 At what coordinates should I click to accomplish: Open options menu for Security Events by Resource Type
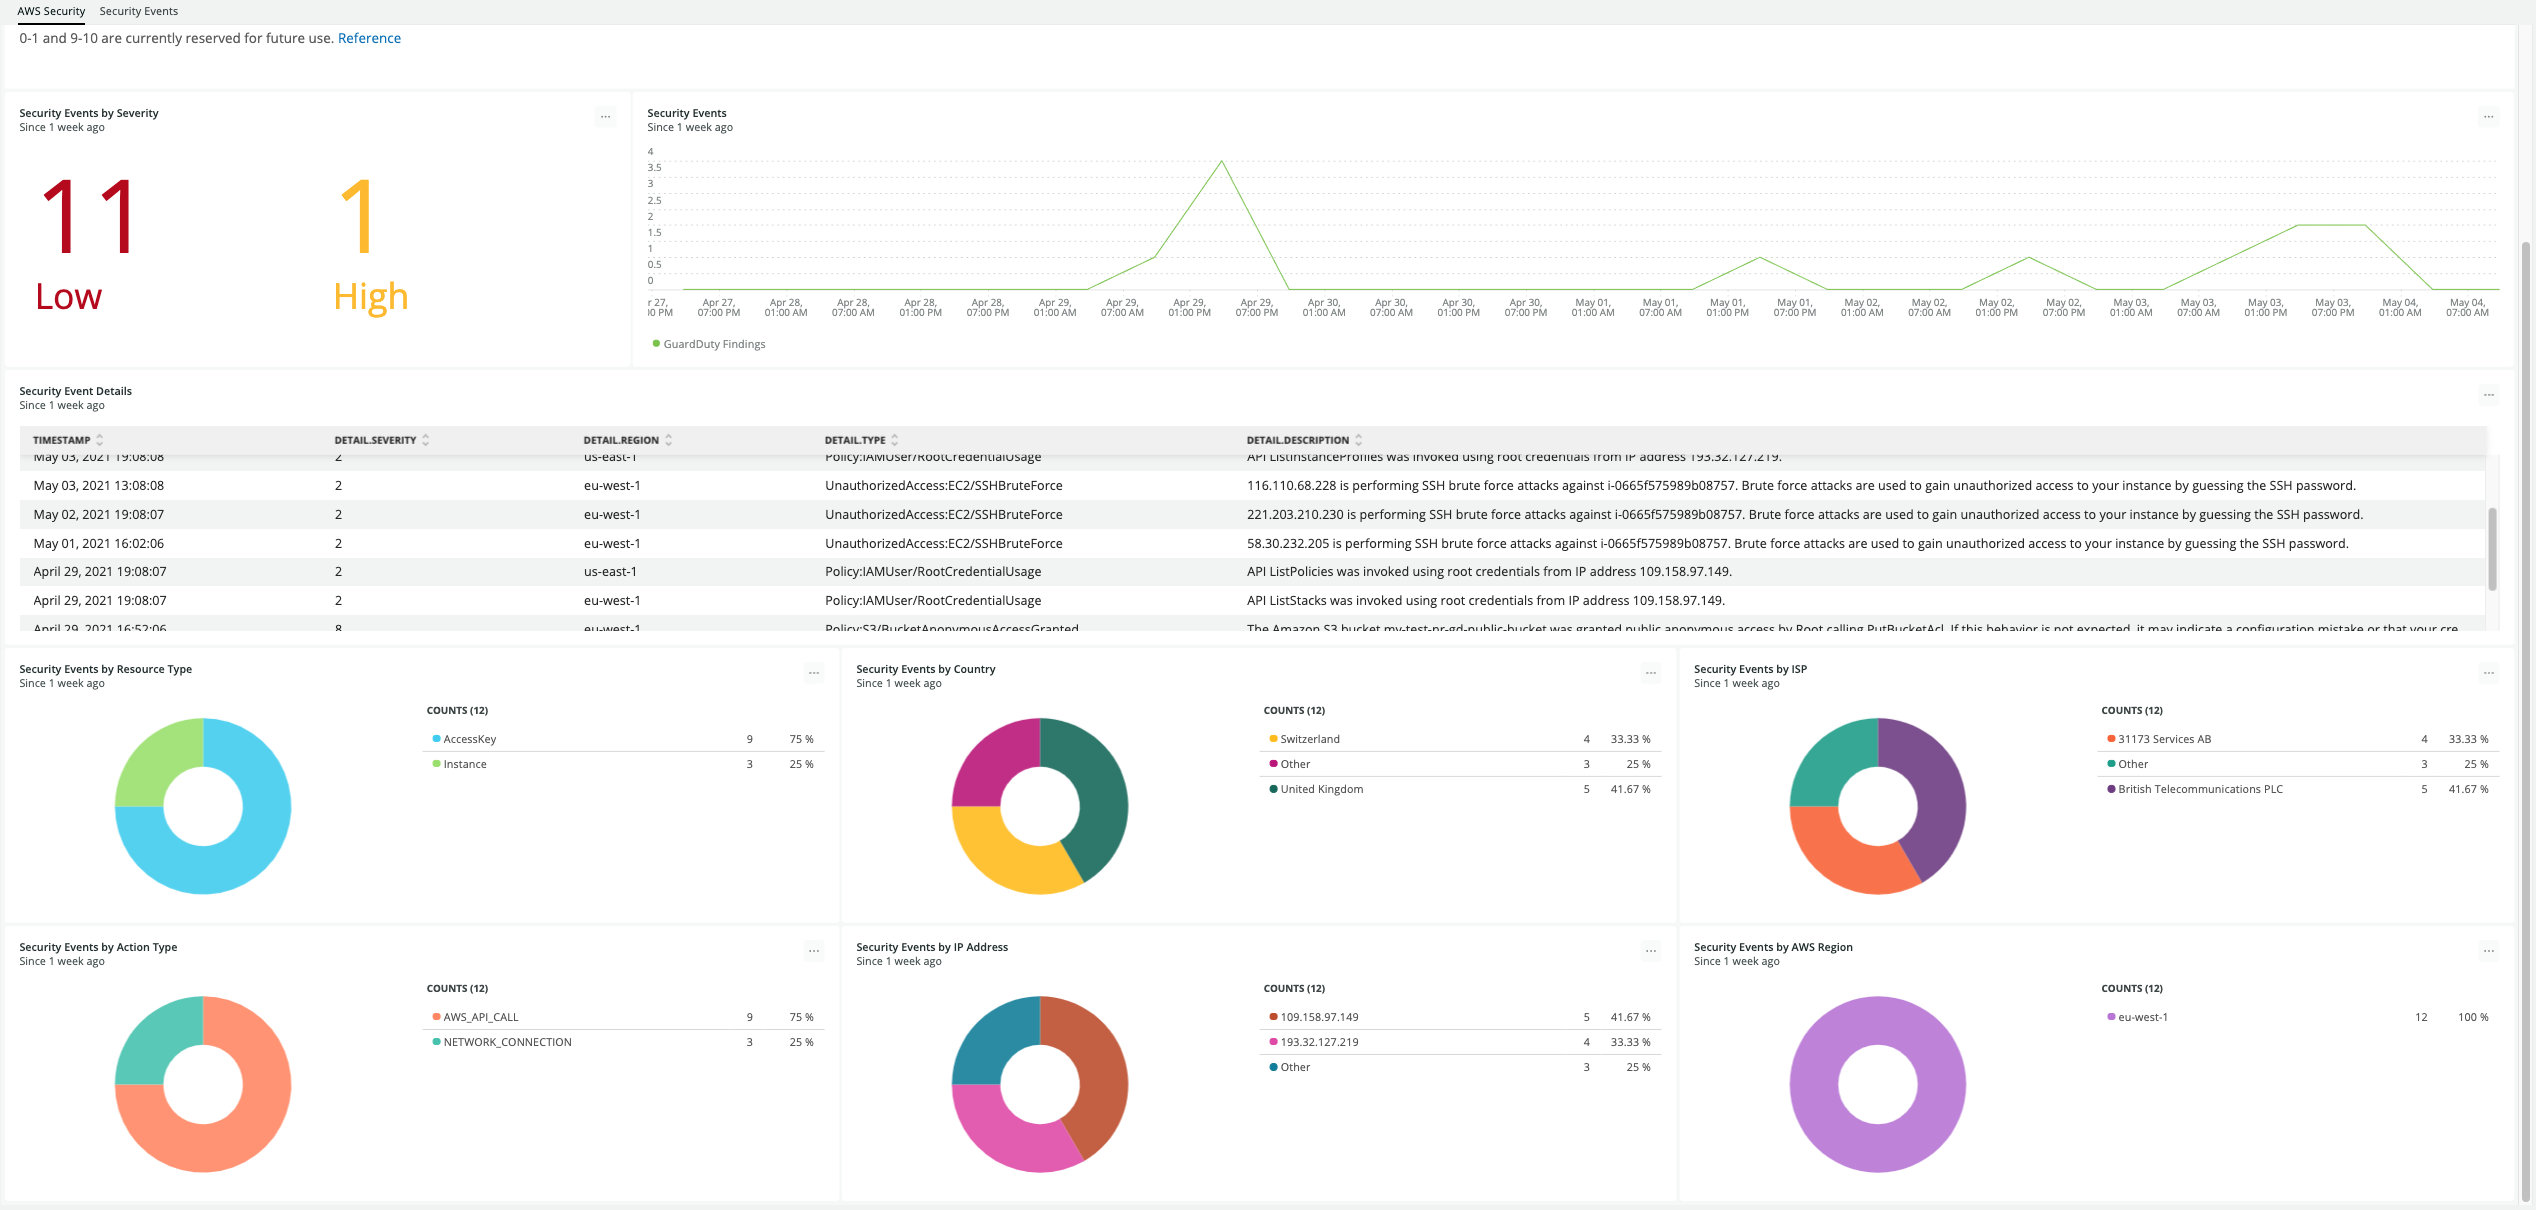tap(814, 673)
